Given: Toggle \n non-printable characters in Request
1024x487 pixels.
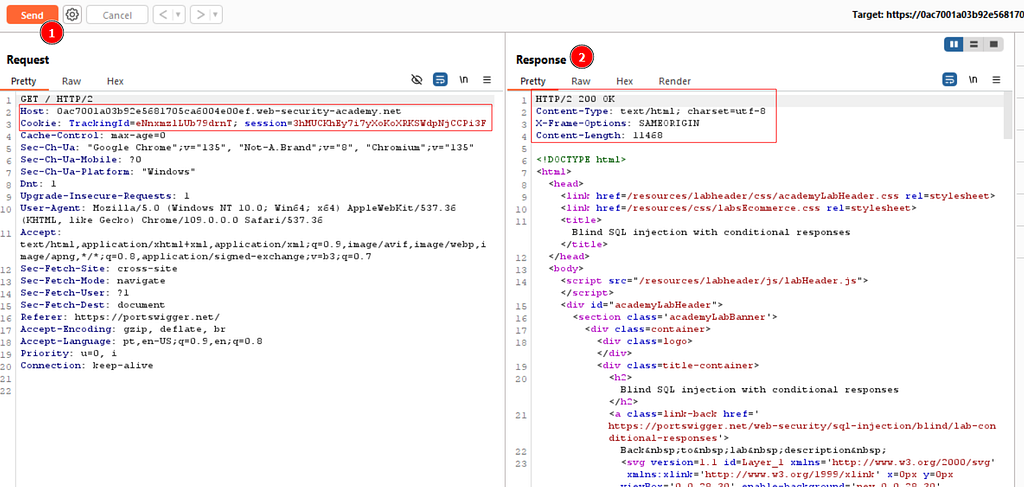Looking at the screenshot, I should (464, 80).
